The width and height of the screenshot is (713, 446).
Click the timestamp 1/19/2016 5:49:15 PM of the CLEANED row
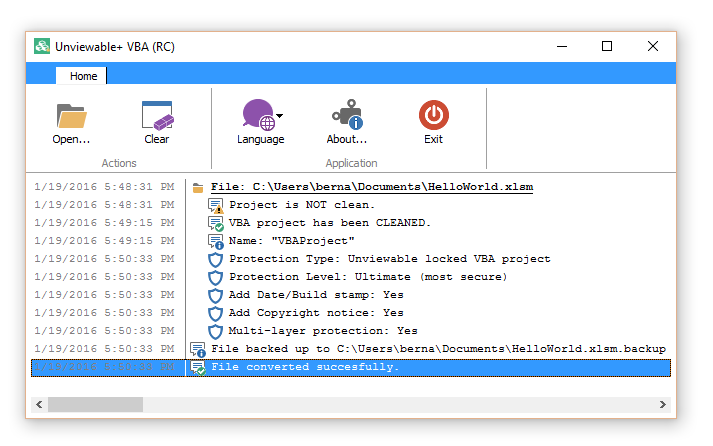(104, 223)
